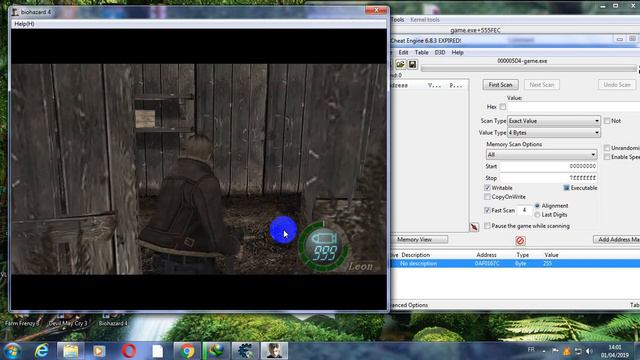Viewport: 640px width, 360px height.
Task: Click the First Scan button
Action: [500, 84]
